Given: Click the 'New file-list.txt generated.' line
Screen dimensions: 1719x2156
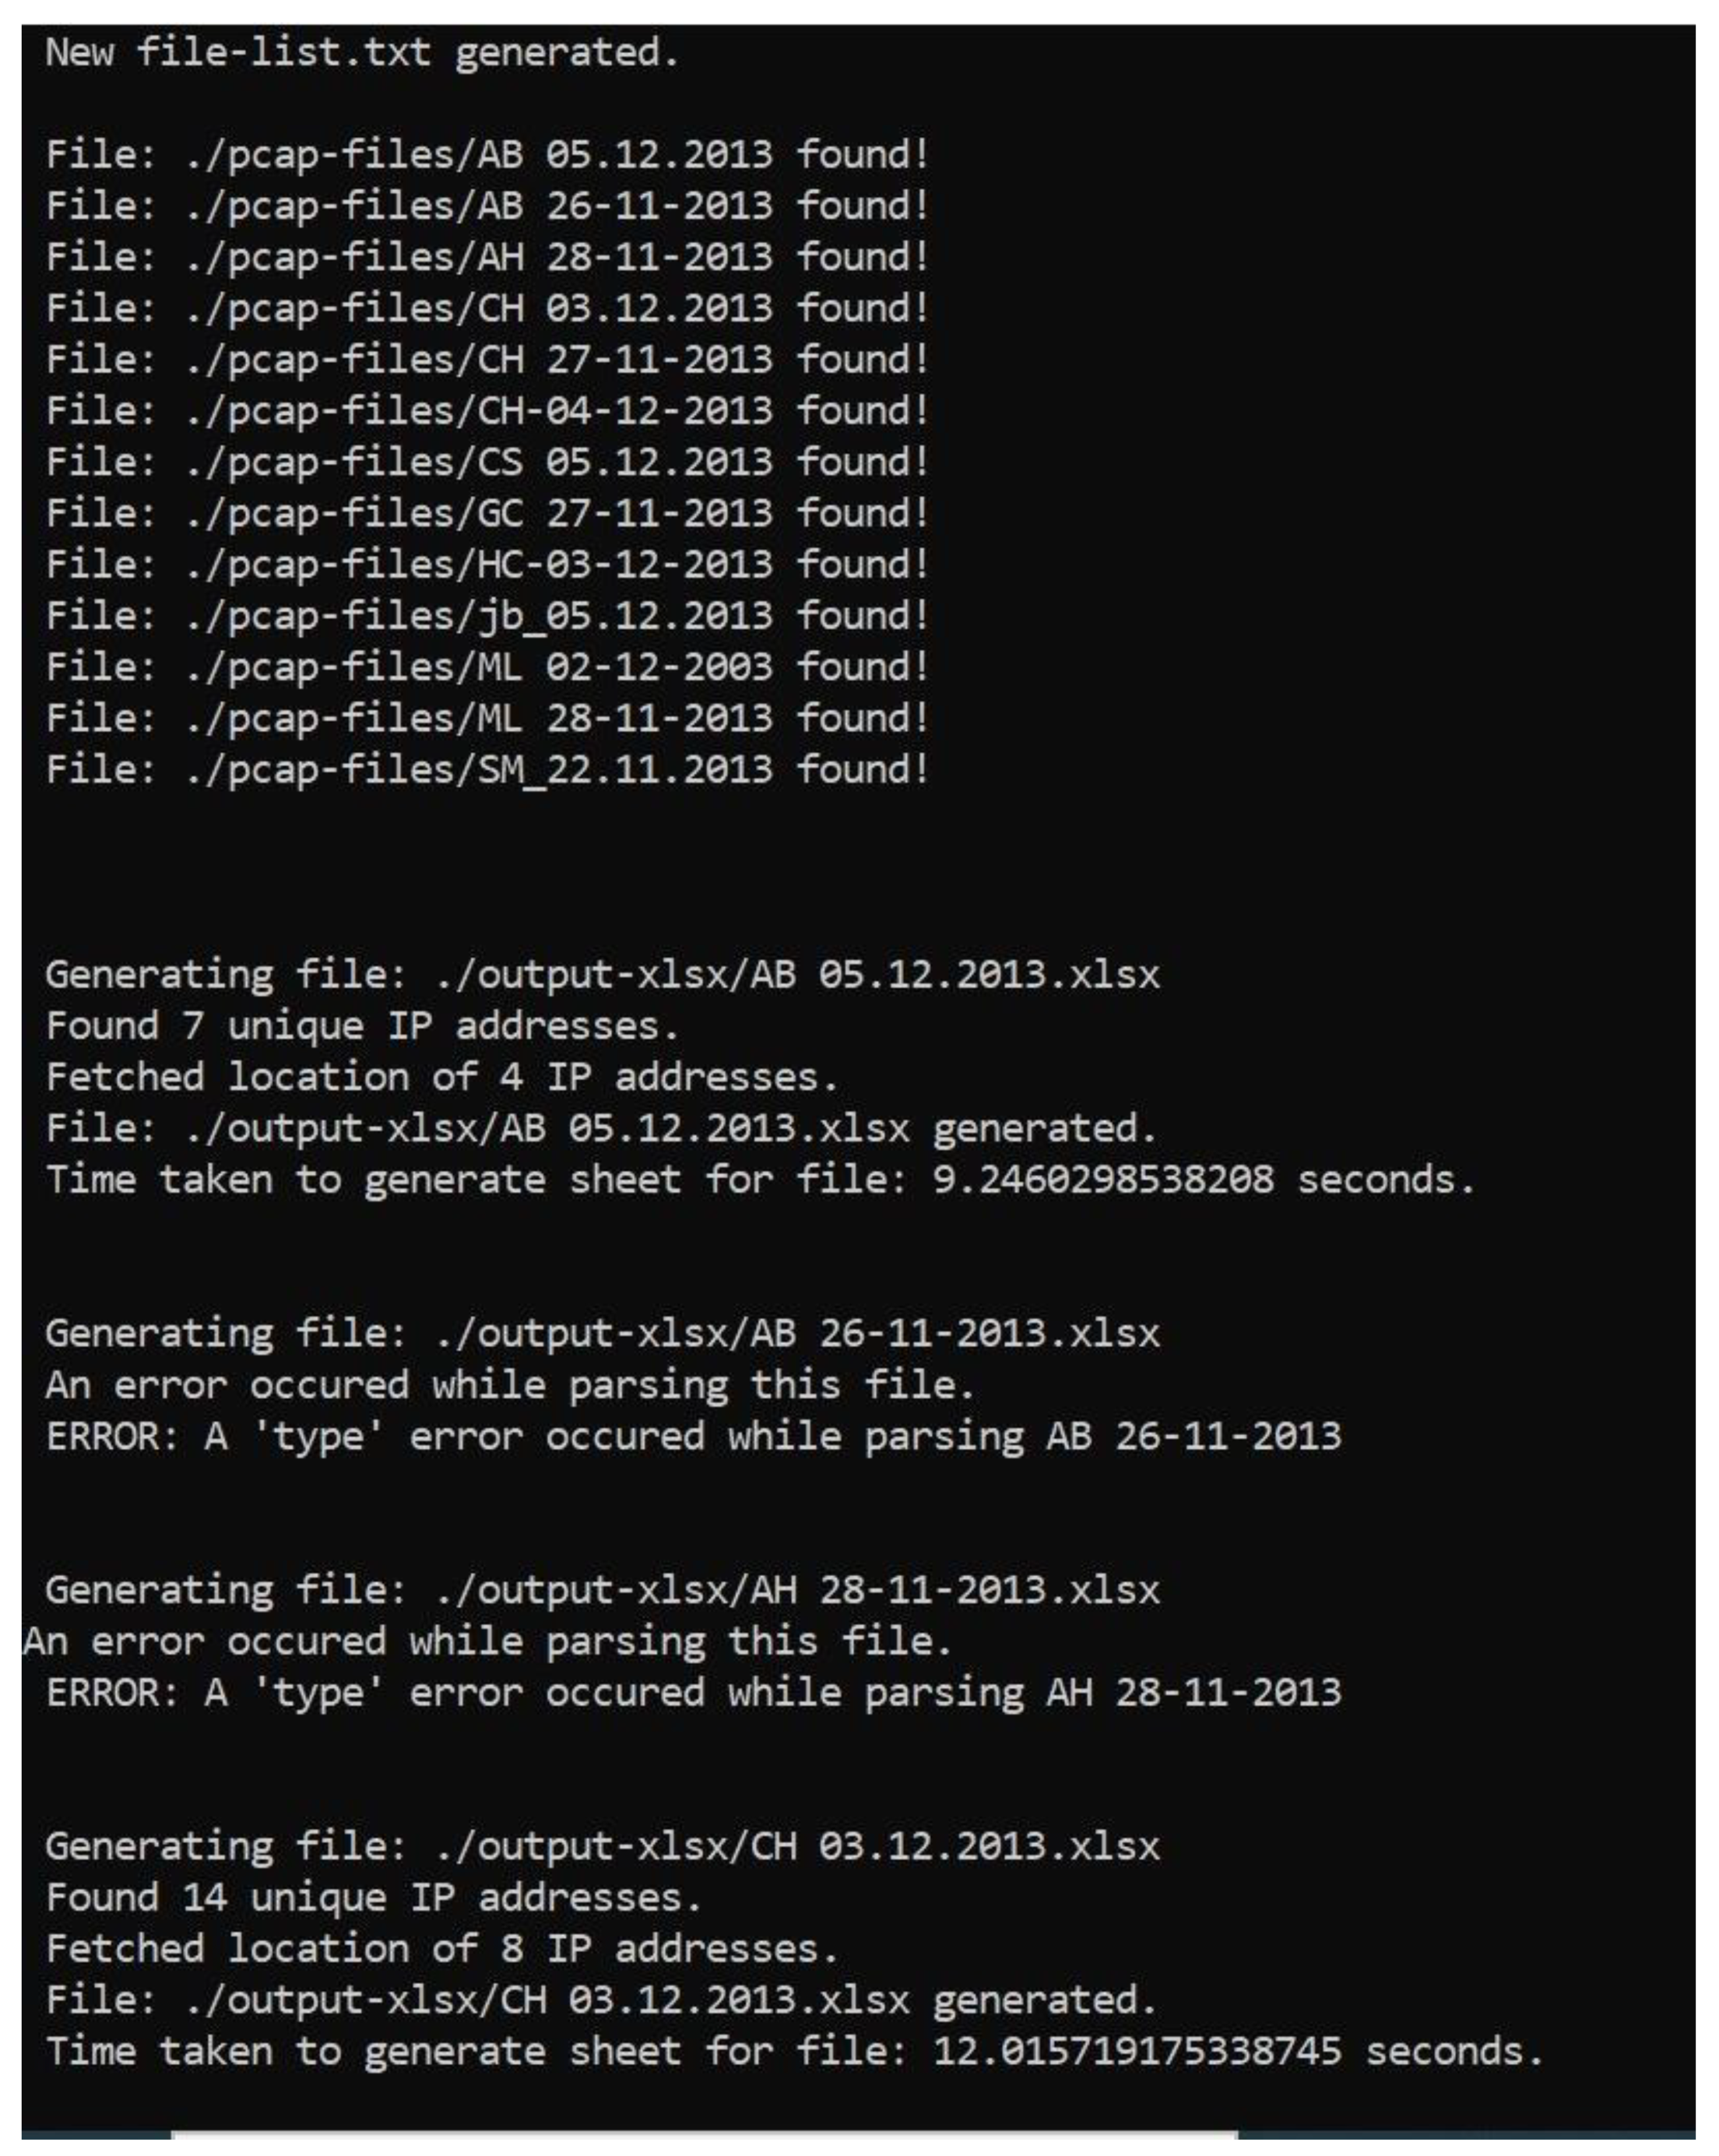Looking at the screenshot, I should (362, 52).
